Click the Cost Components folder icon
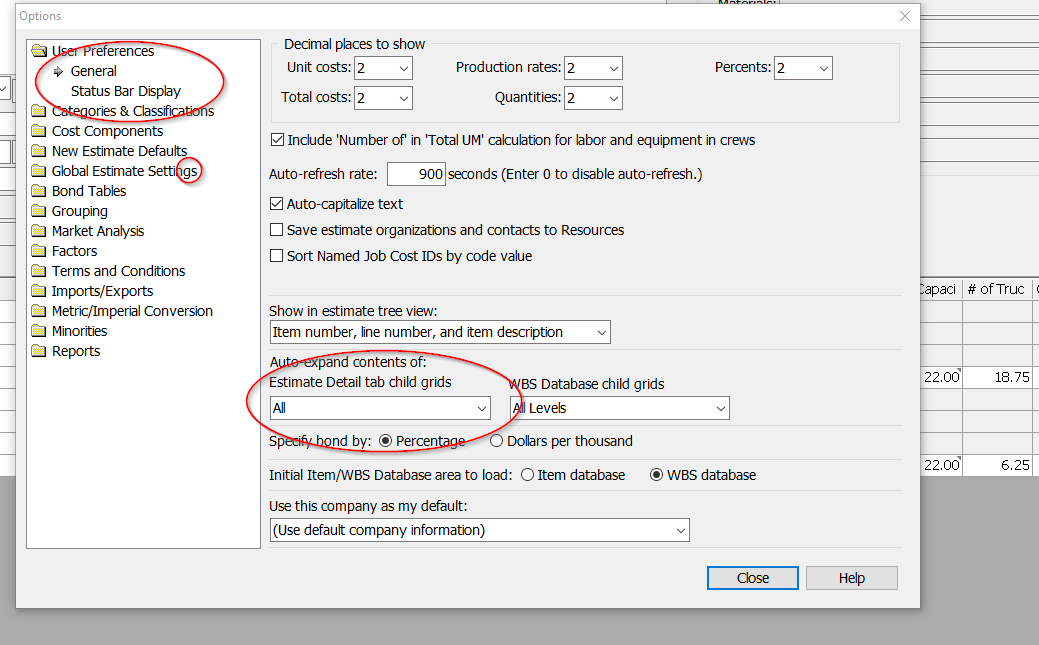This screenshot has width=1039, height=645. coord(39,131)
